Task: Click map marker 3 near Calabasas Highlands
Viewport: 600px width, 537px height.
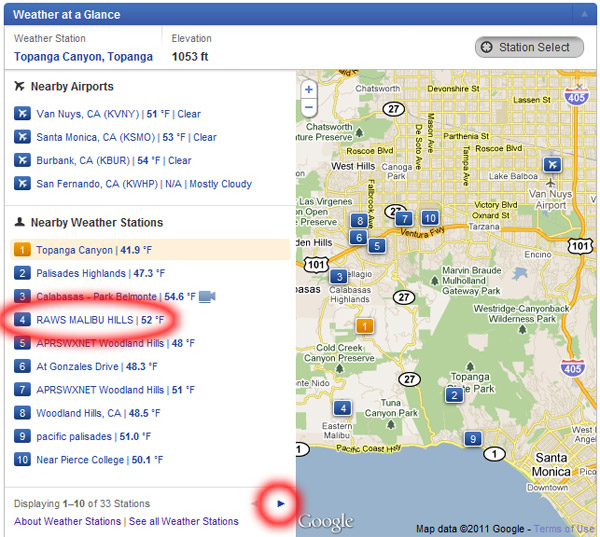Action: click(339, 276)
